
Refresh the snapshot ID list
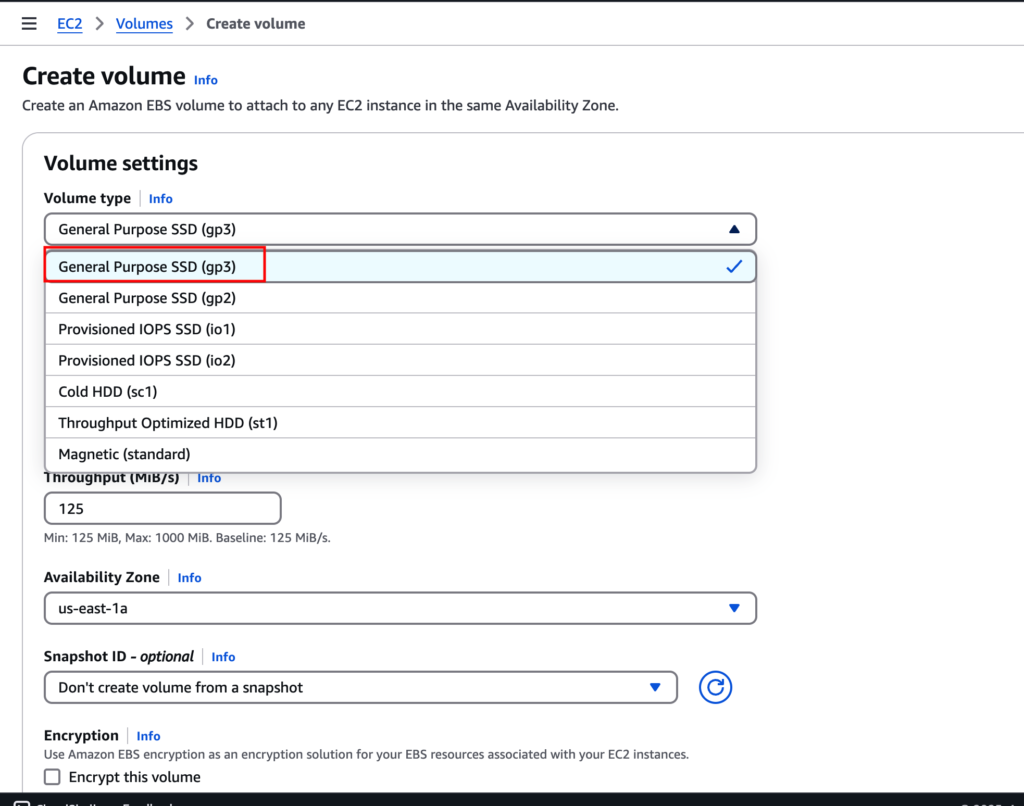point(715,687)
